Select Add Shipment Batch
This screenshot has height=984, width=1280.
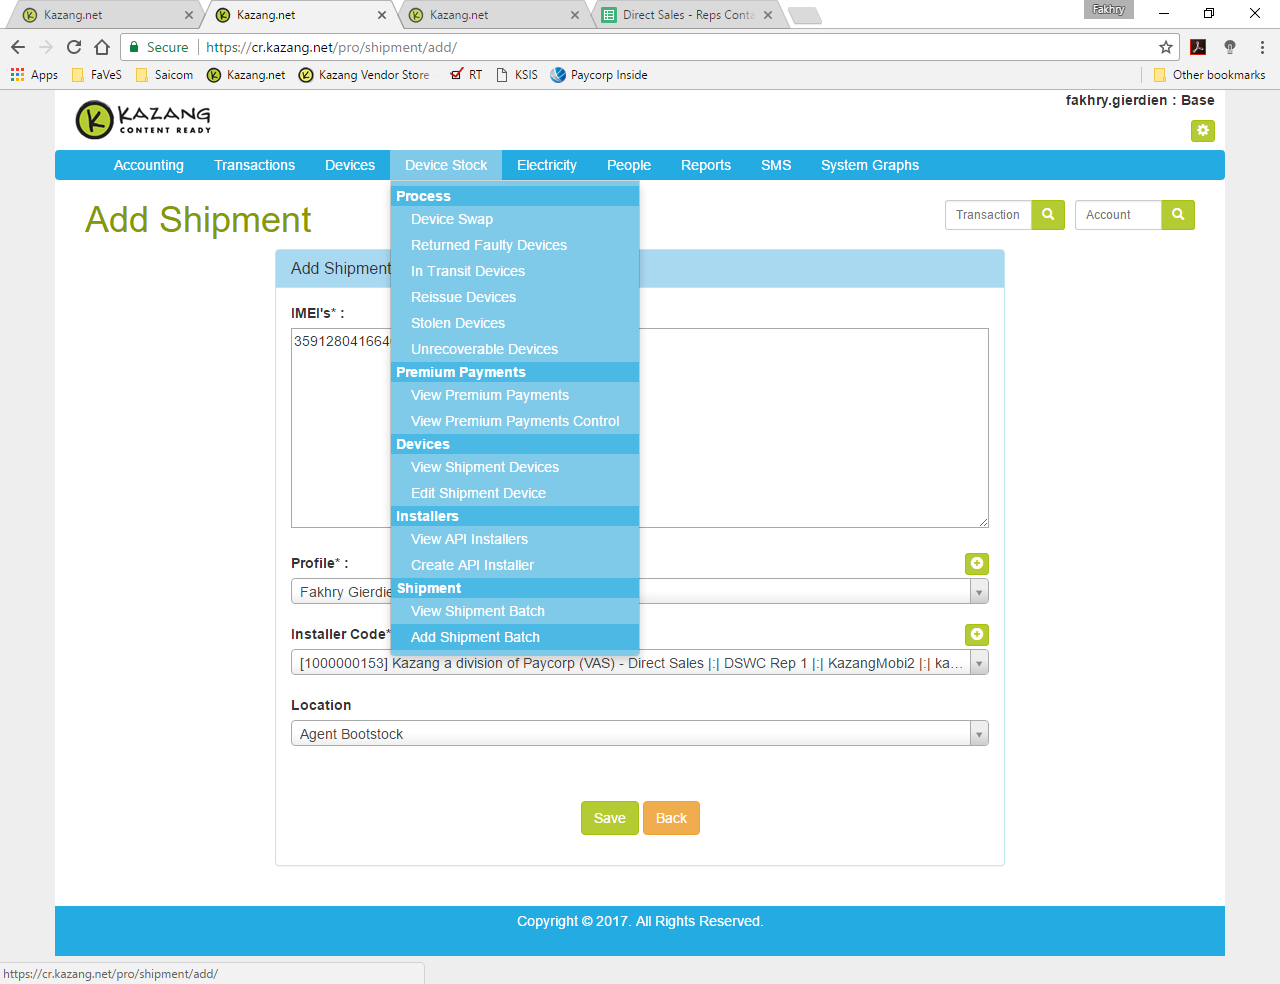coord(515,637)
